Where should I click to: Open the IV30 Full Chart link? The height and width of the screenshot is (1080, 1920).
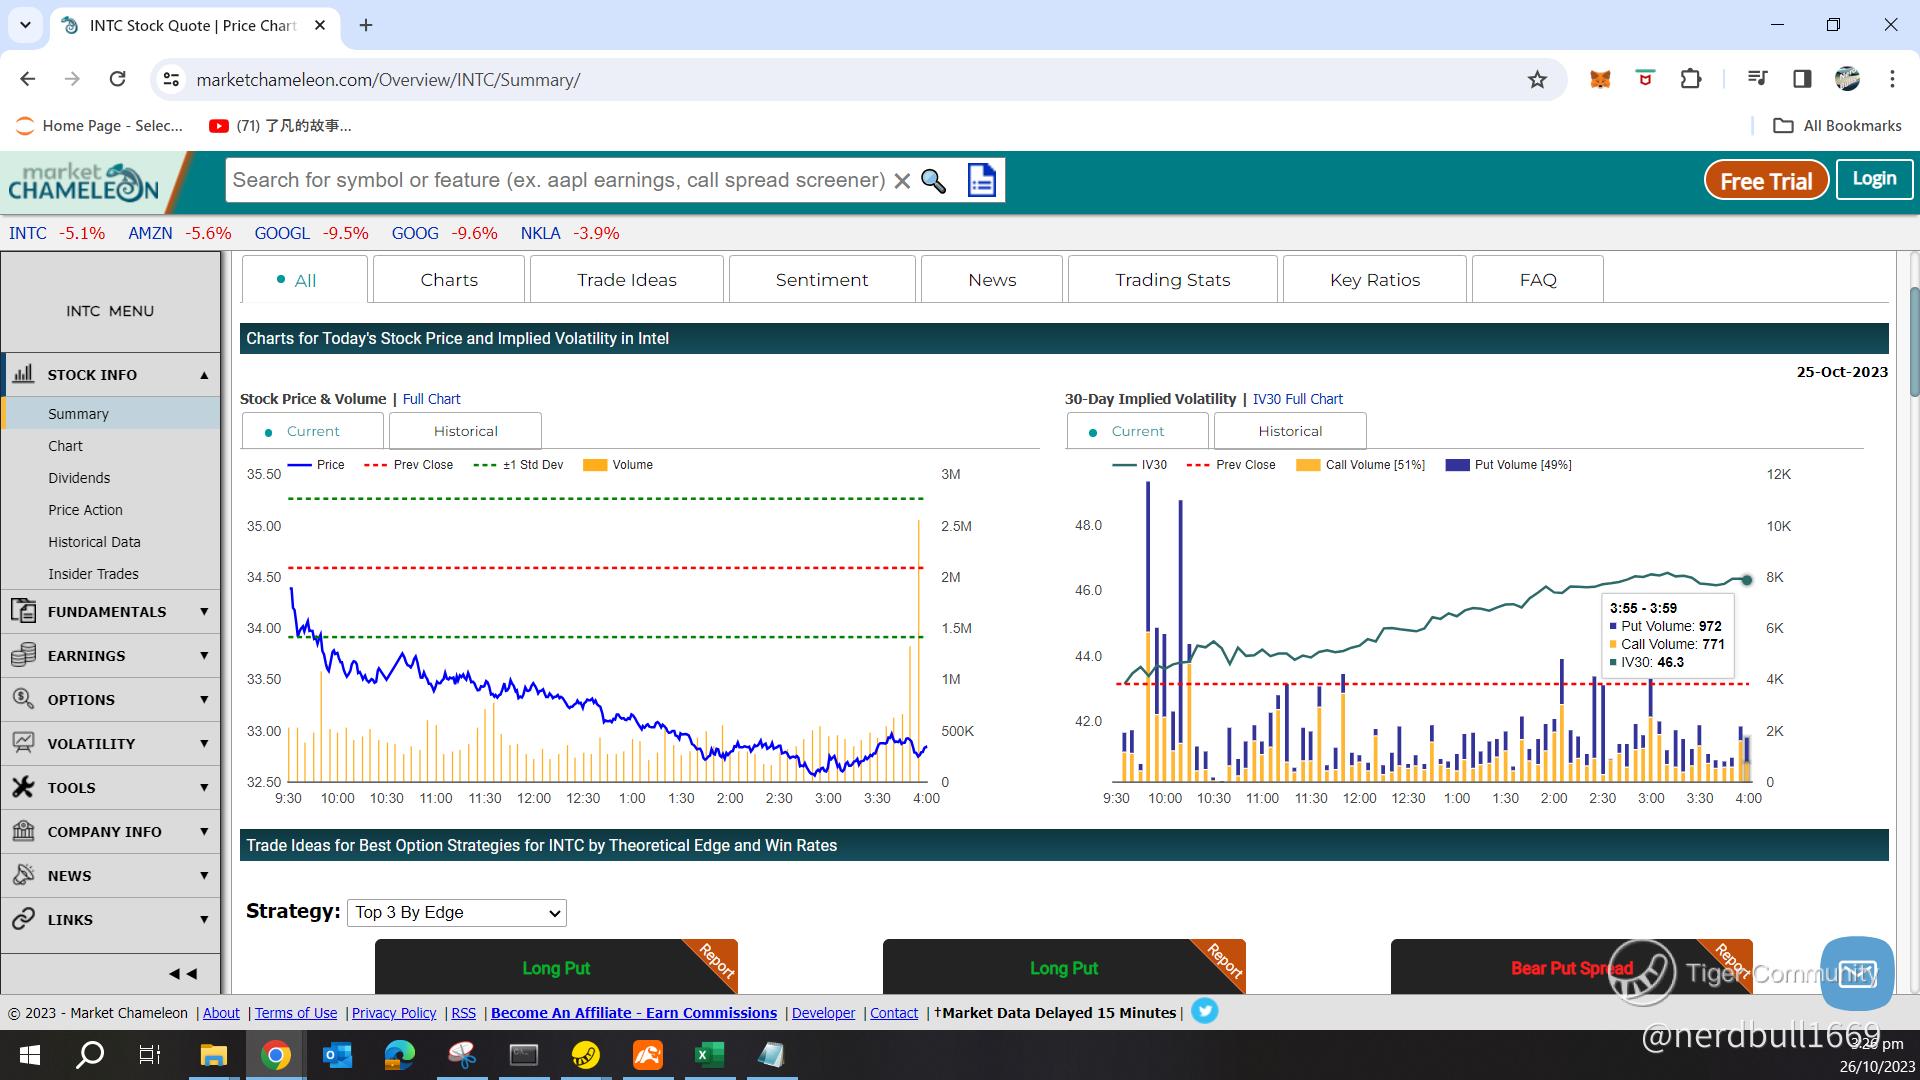tap(1297, 399)
